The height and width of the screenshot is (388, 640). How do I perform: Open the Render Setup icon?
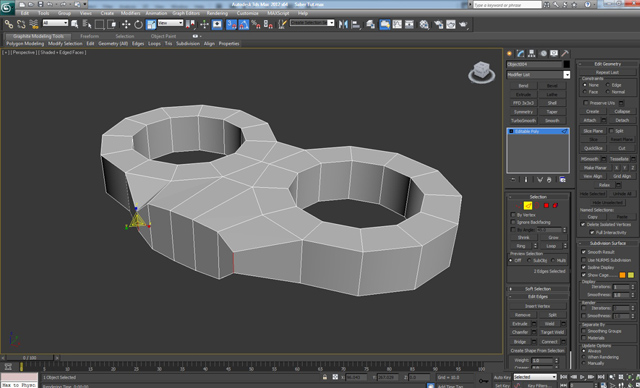[x=439, y=24]
